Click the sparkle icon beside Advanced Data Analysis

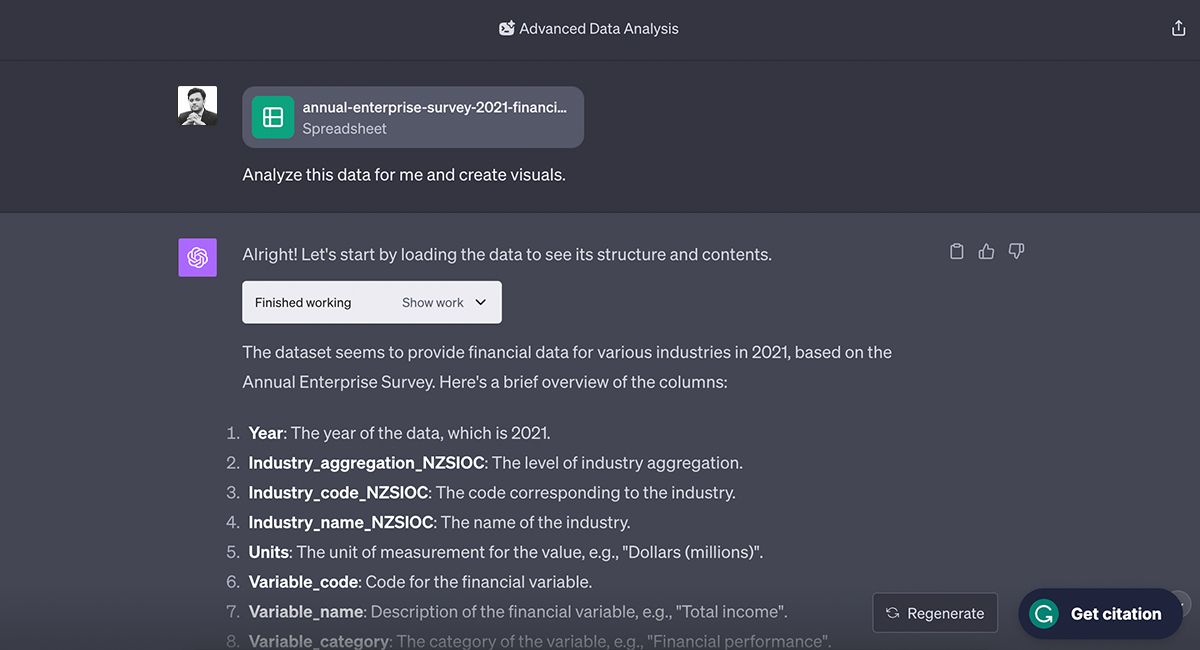pos(507,29)
